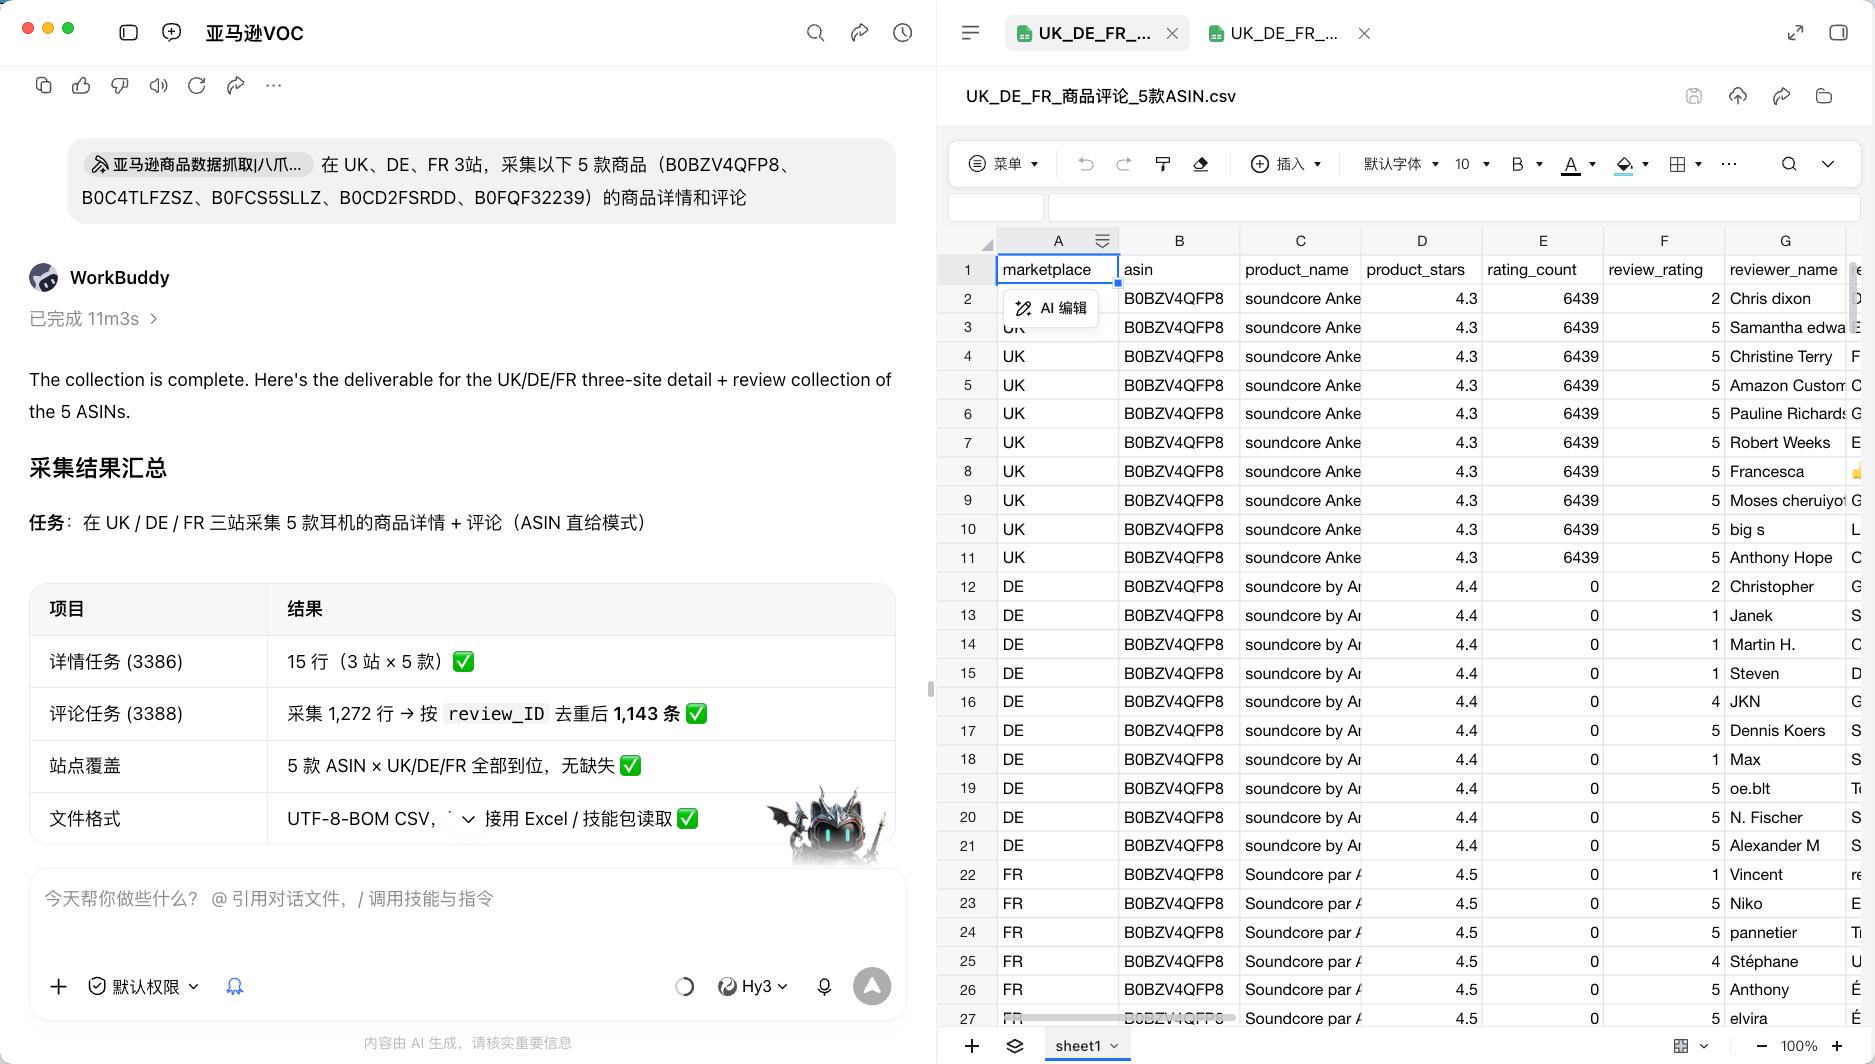
Task: Toggle the right side panel layout icon
Action: pos(1838,33)
